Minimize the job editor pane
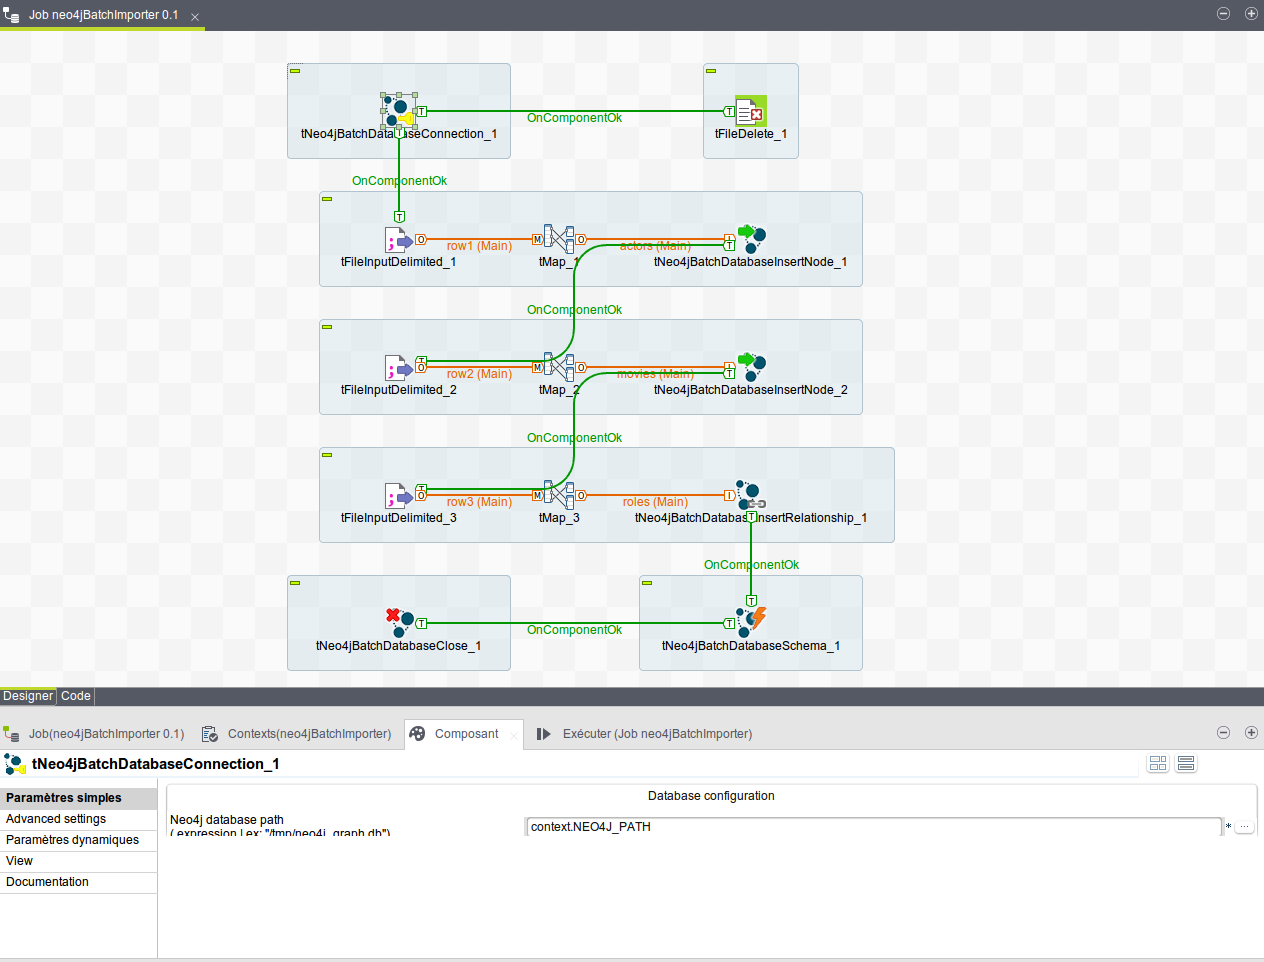Screen dimensions: 1264x962 [x=1223, y=14]
